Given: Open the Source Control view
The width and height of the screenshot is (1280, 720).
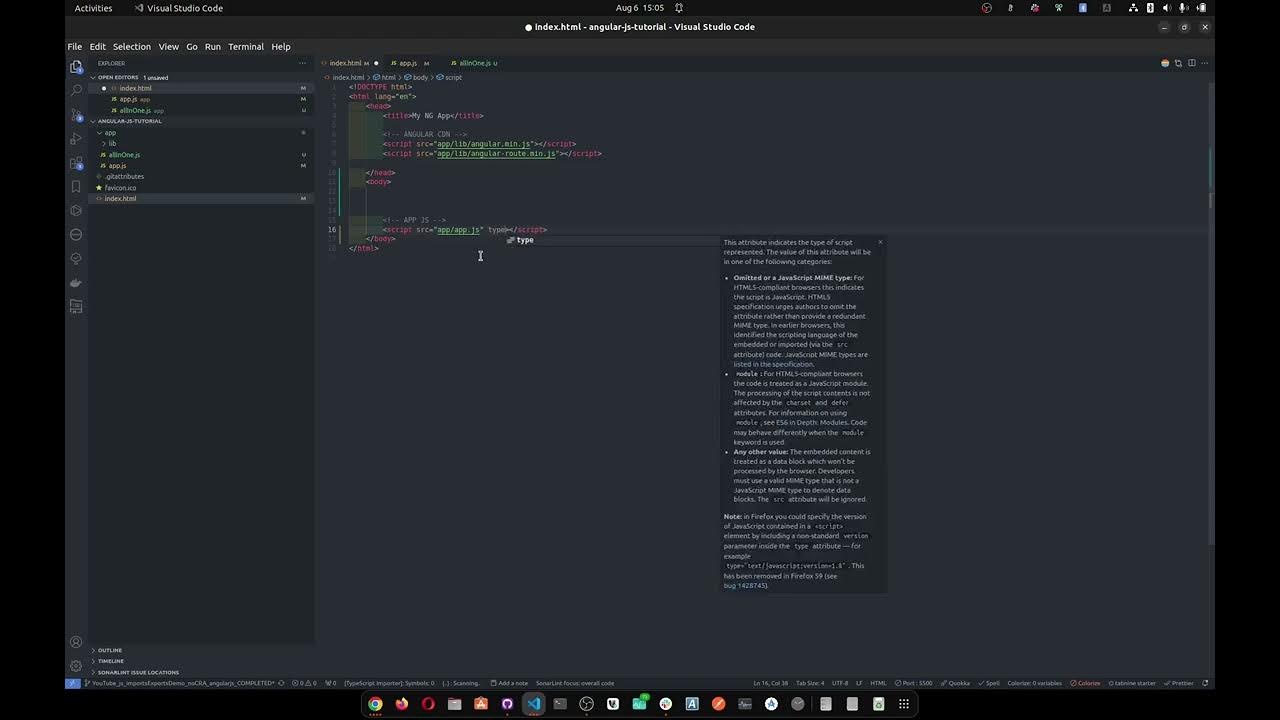Looking at the screenshot, I should [x=75, y=114].
